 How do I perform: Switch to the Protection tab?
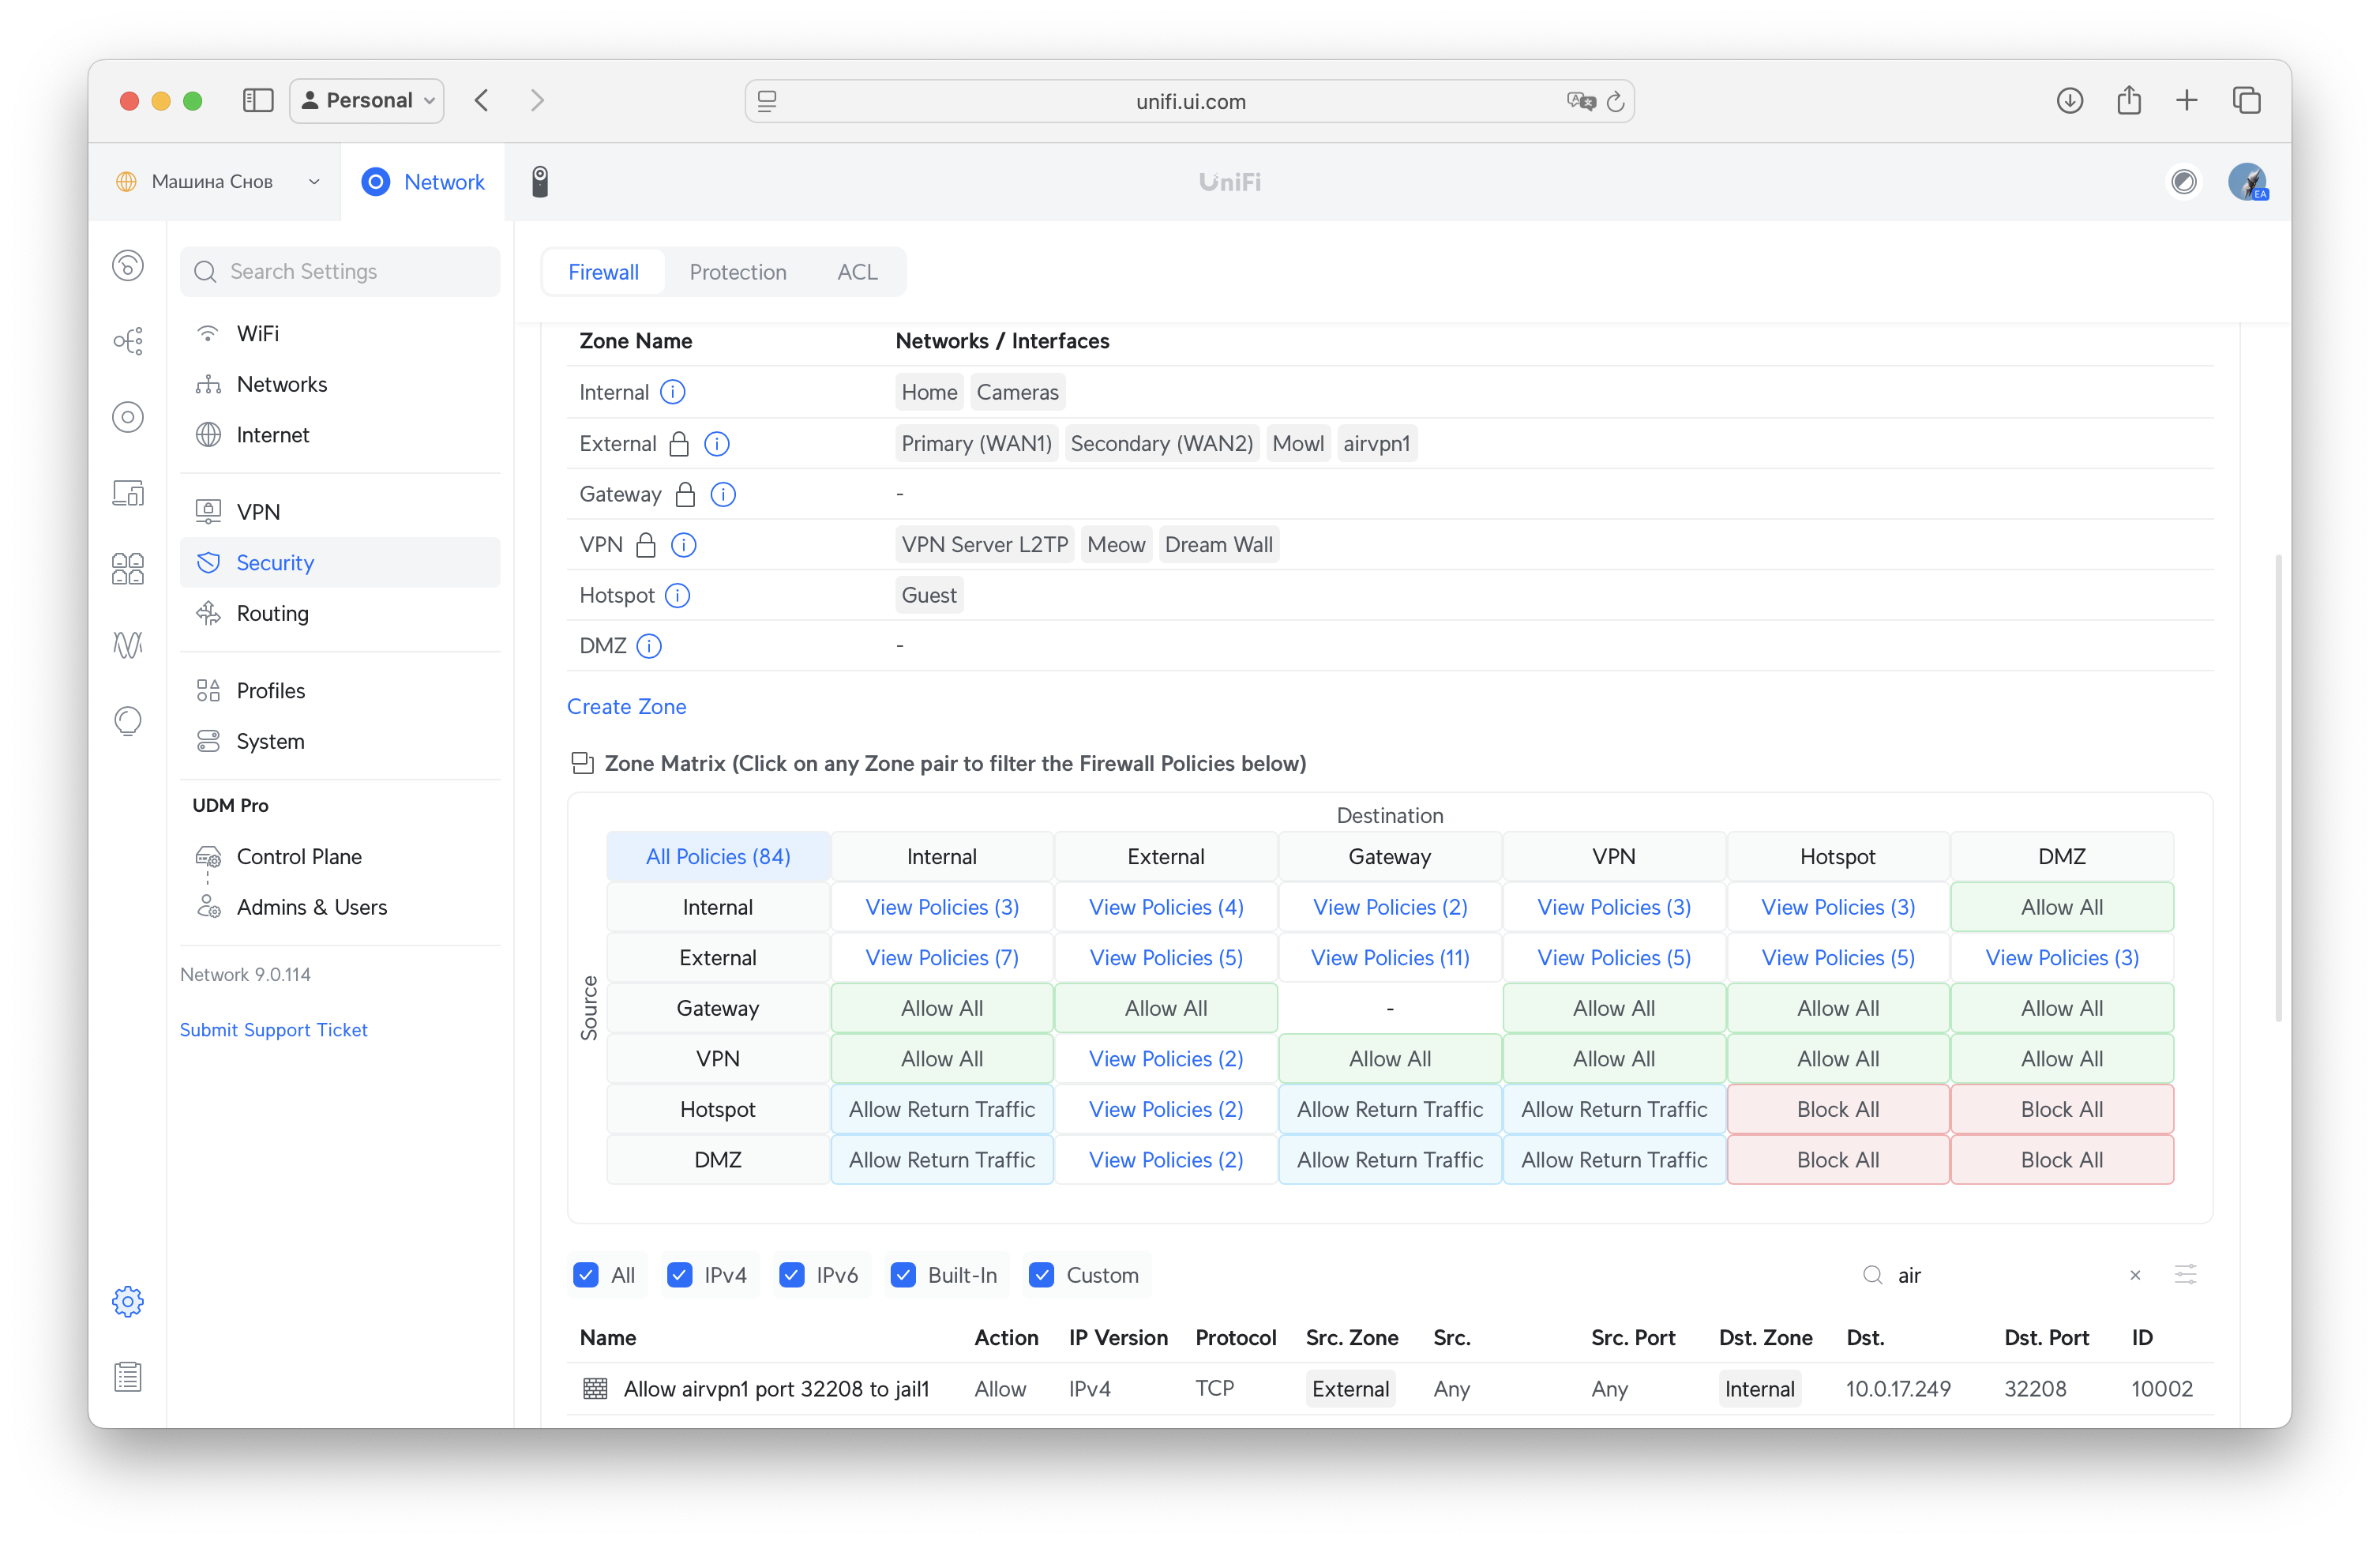pyautogui.click(x=737, y=272)
